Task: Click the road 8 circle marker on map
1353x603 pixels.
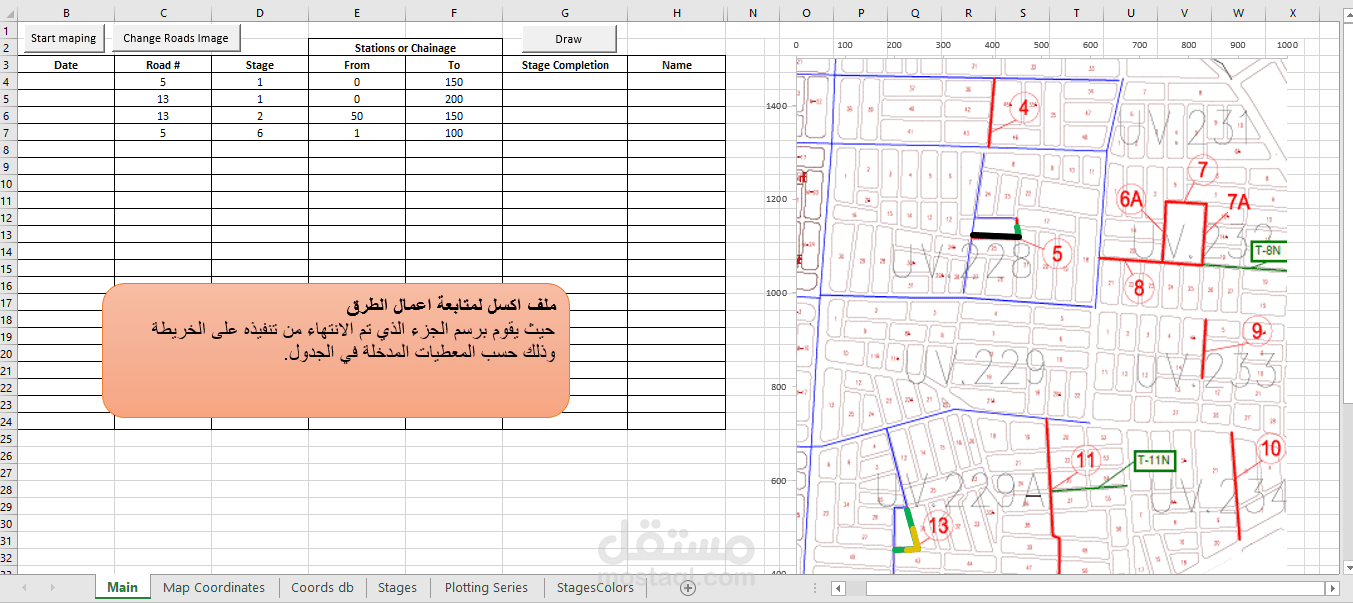Action: 1139,289
